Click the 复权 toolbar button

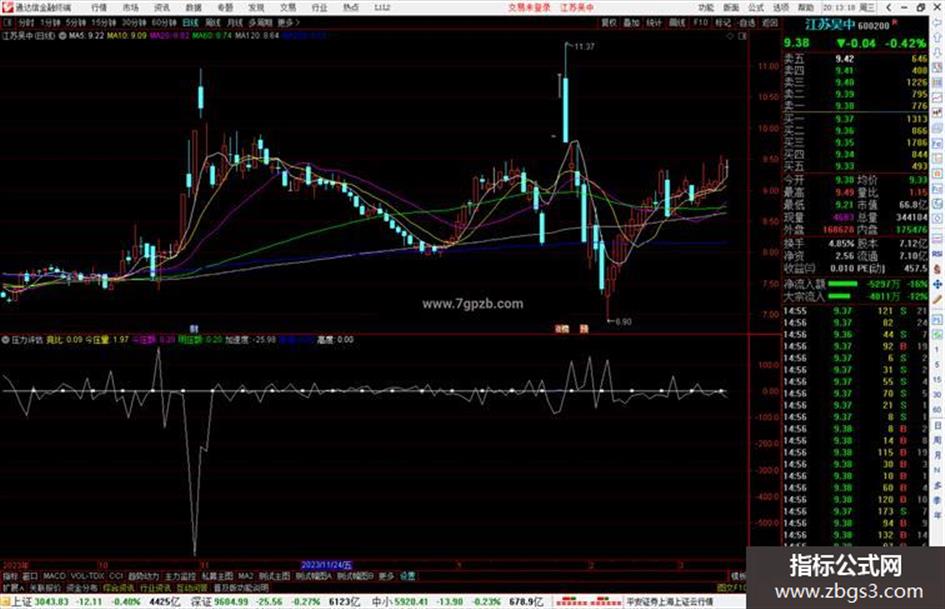pos(609,22)
